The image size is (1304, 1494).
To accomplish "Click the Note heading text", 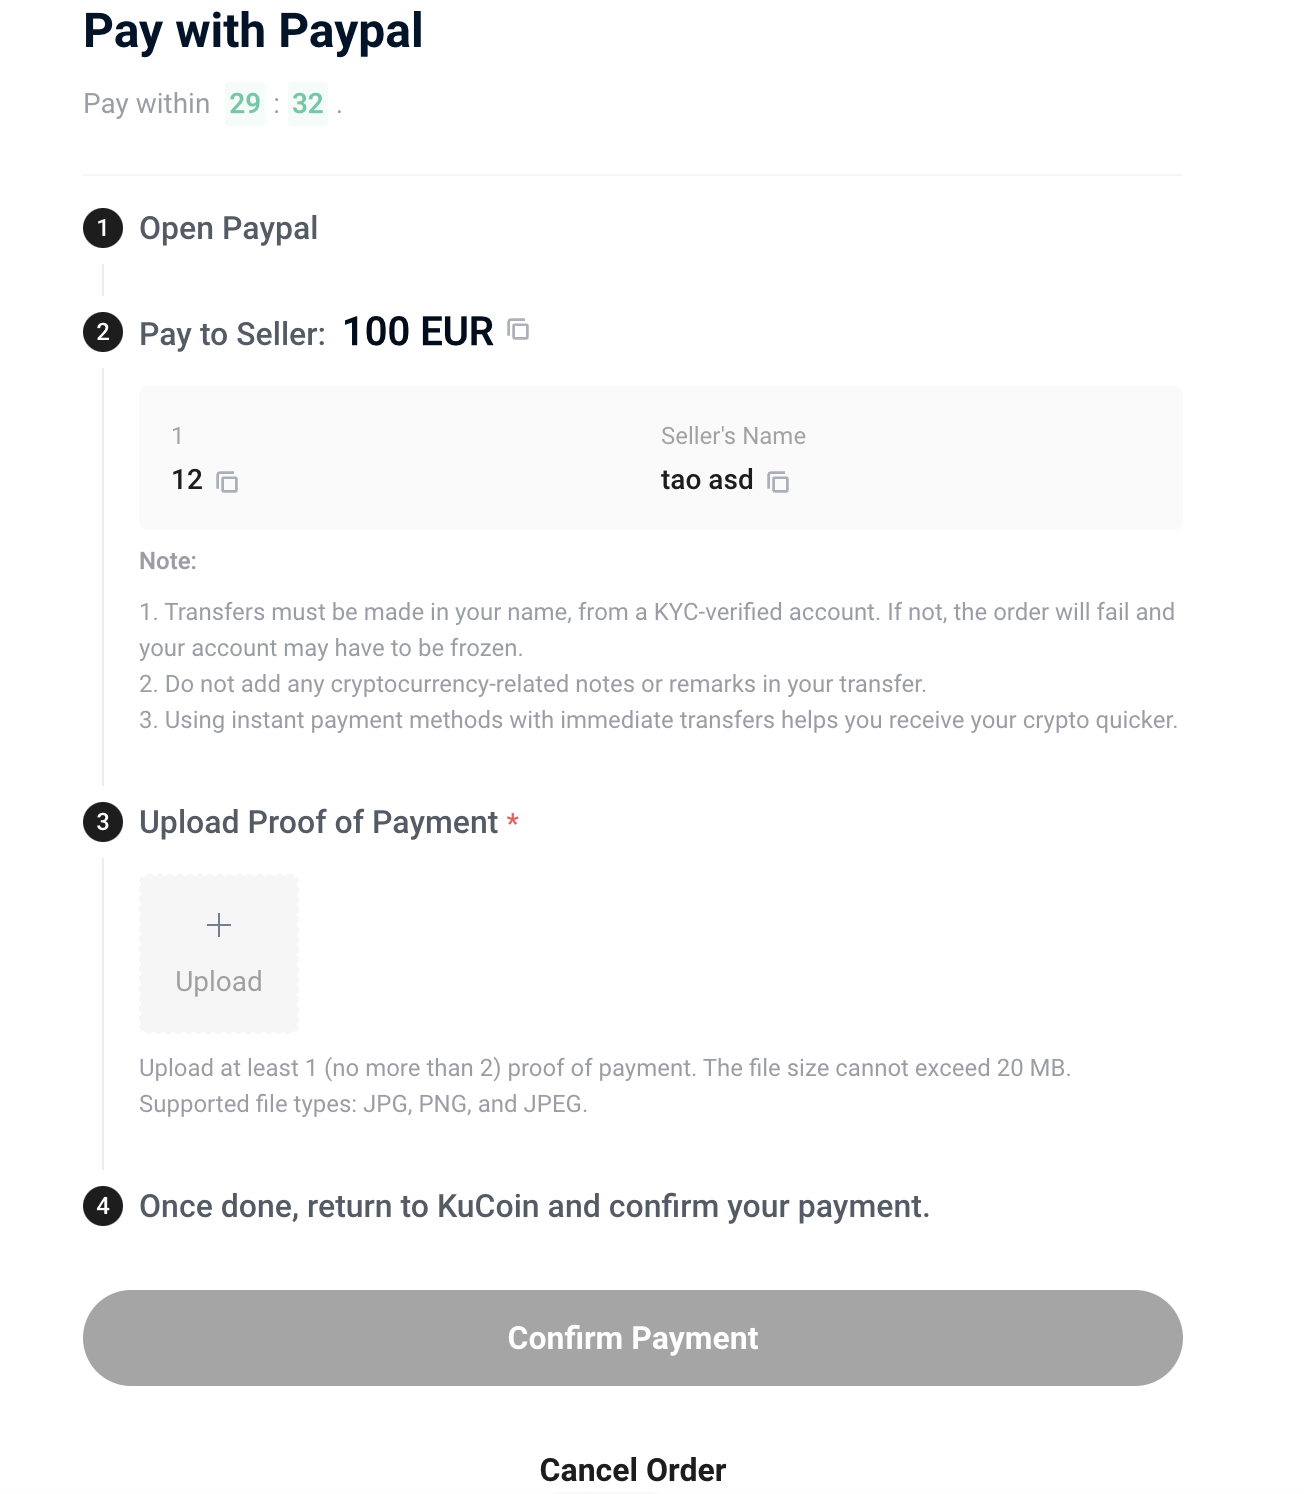I will (168, 561).
